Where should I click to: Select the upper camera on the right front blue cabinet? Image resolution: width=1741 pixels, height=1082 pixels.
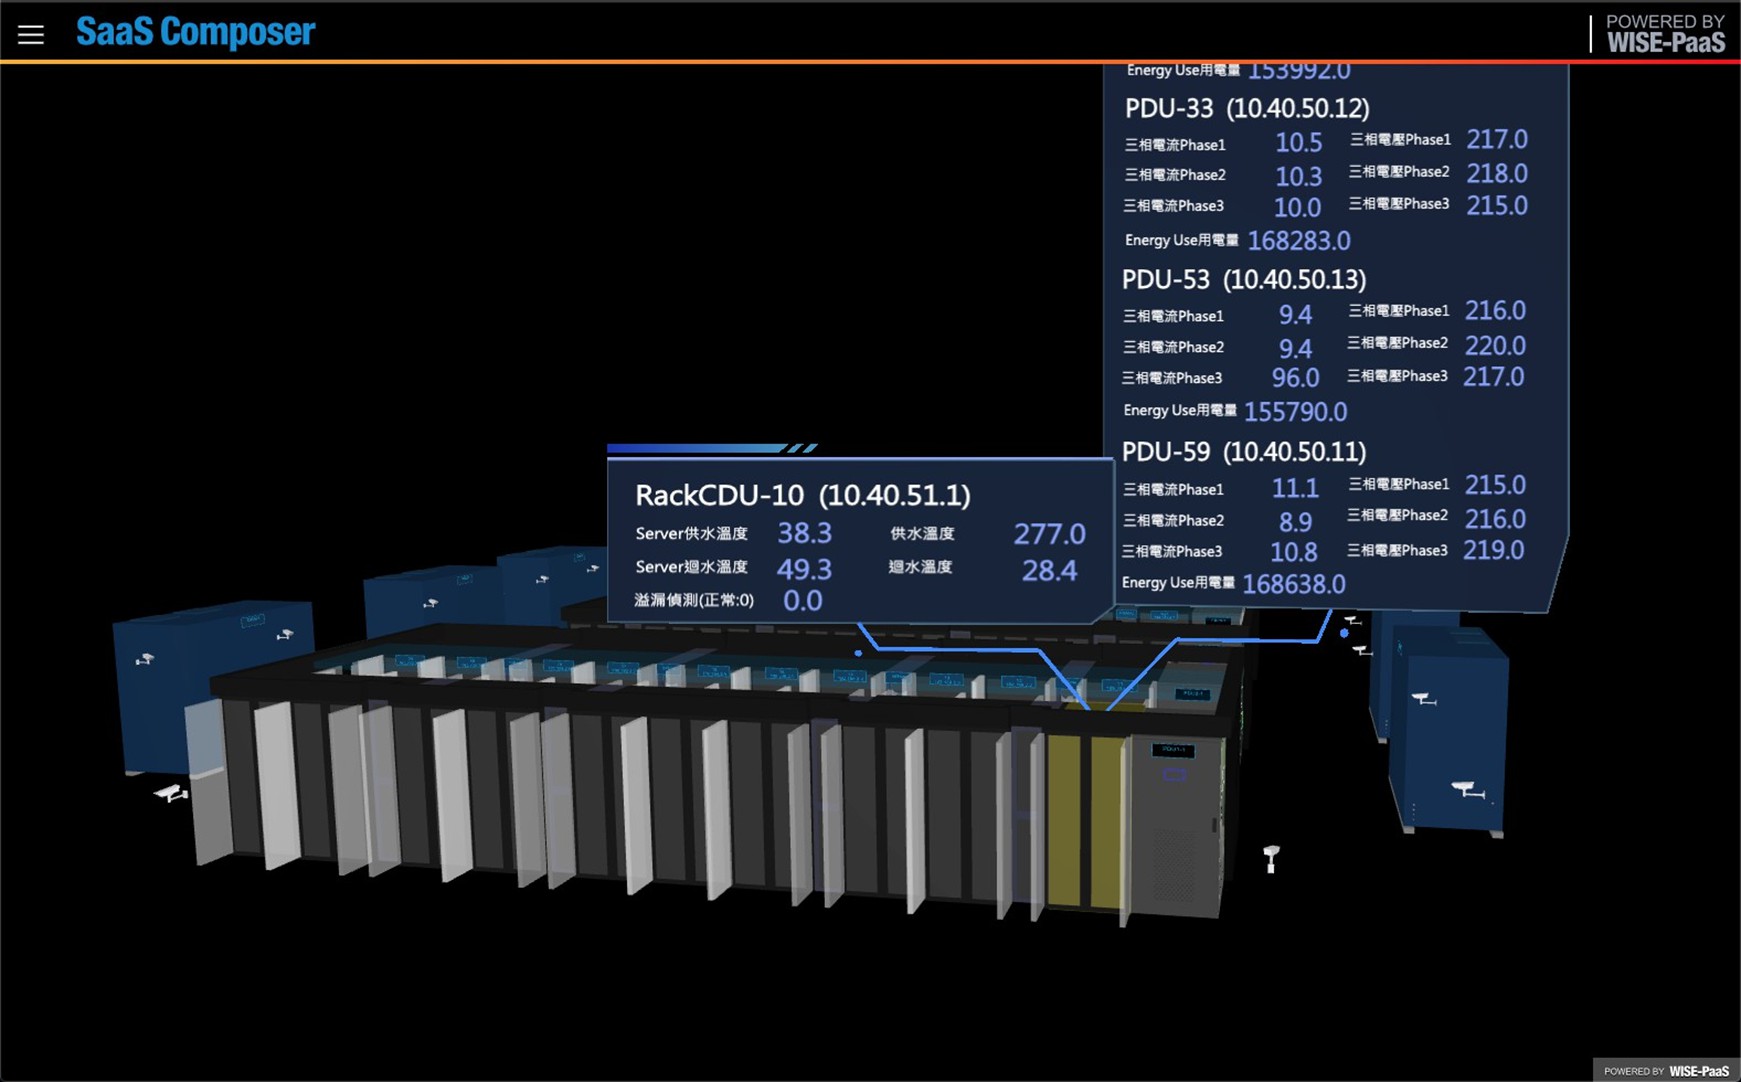[x=1423, y=698]
